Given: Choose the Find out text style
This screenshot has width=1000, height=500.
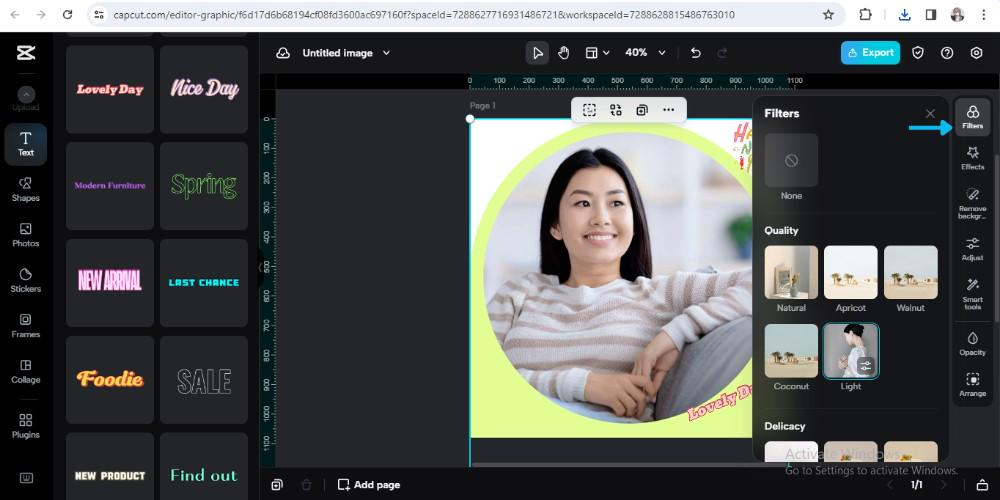Looking at the screenshot, I should click(x=204, y=467).
